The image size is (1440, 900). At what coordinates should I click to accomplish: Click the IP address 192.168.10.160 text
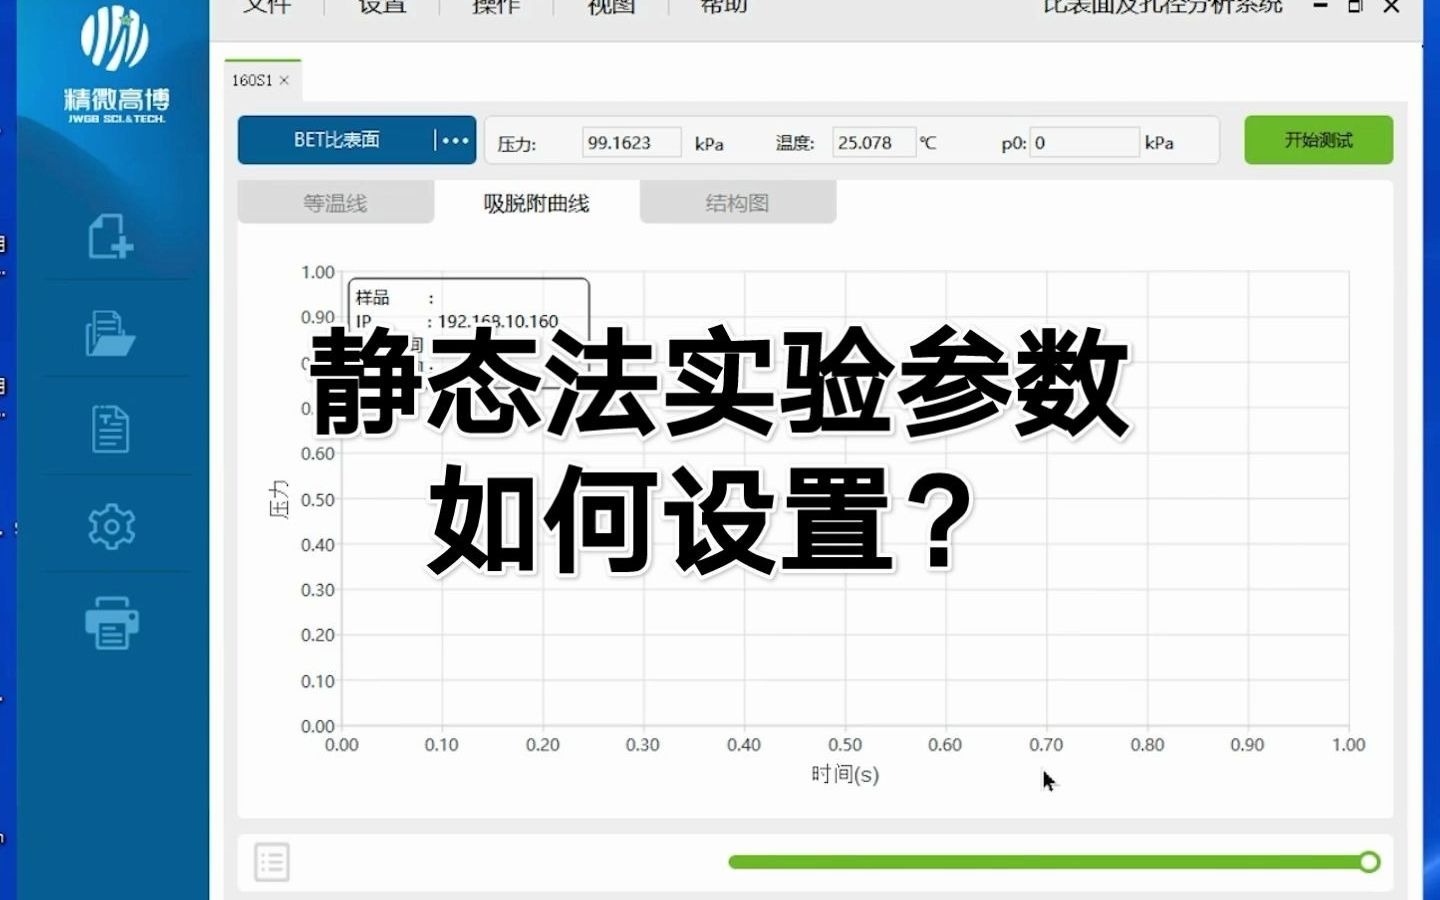(x=498, y=321)
